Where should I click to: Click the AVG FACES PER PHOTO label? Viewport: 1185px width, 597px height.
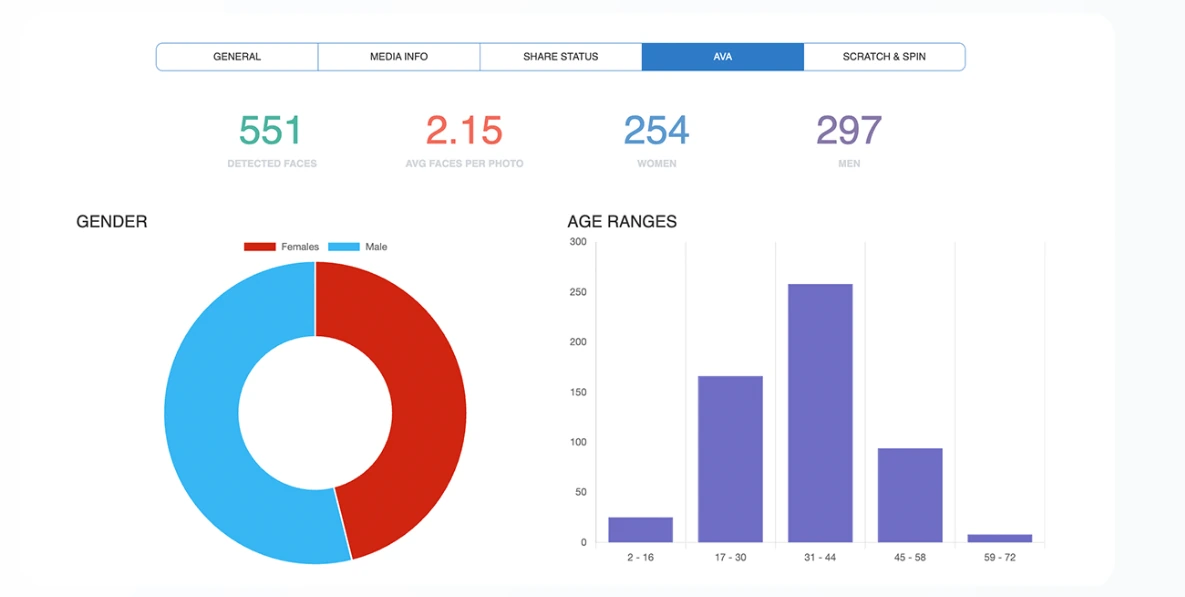point(464,164)
